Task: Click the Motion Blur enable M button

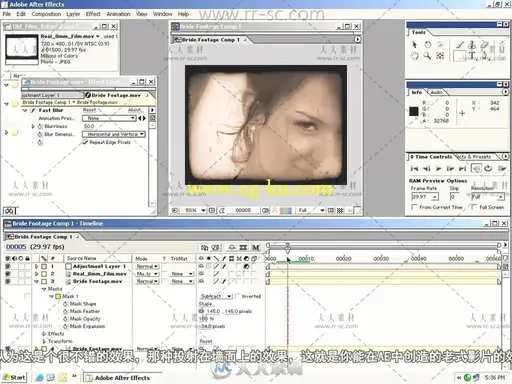Action: (256, 247)
